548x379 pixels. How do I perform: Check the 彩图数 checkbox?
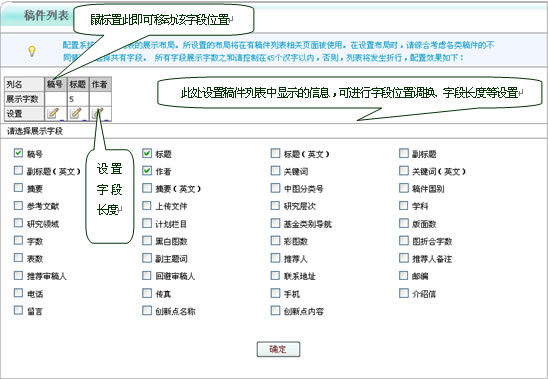[275, 241]
